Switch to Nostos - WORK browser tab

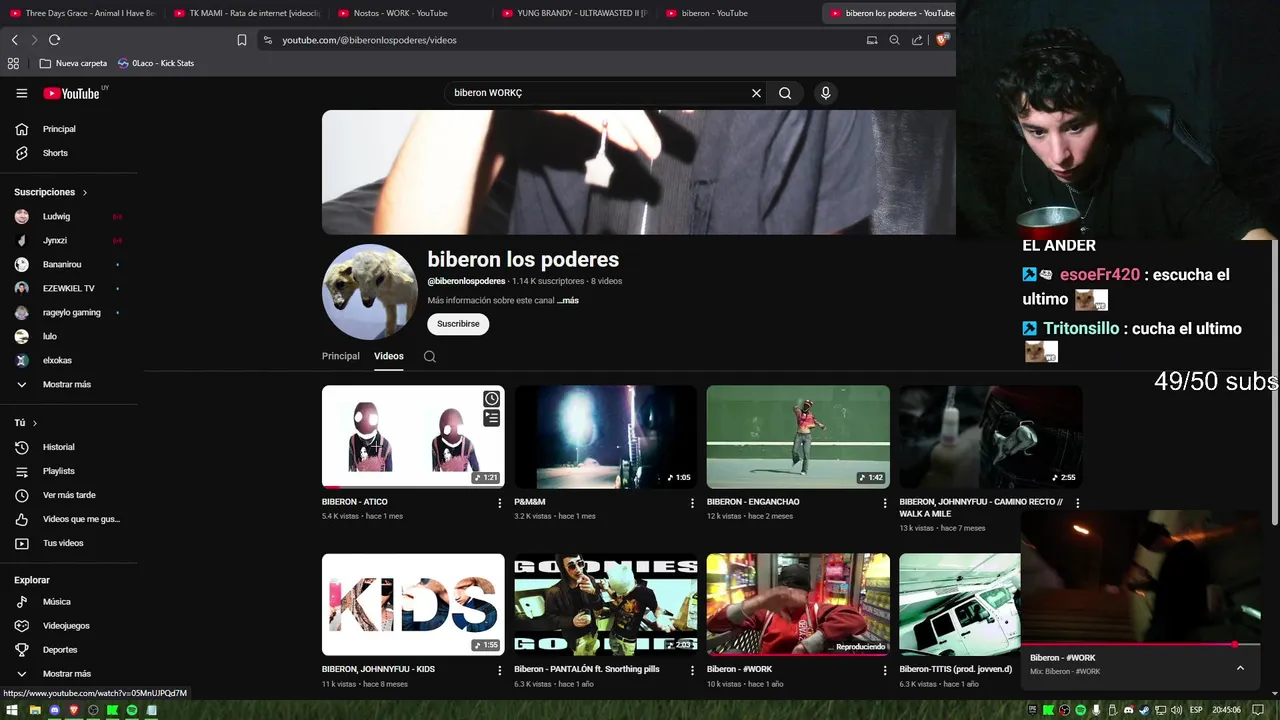coord(410,13)
